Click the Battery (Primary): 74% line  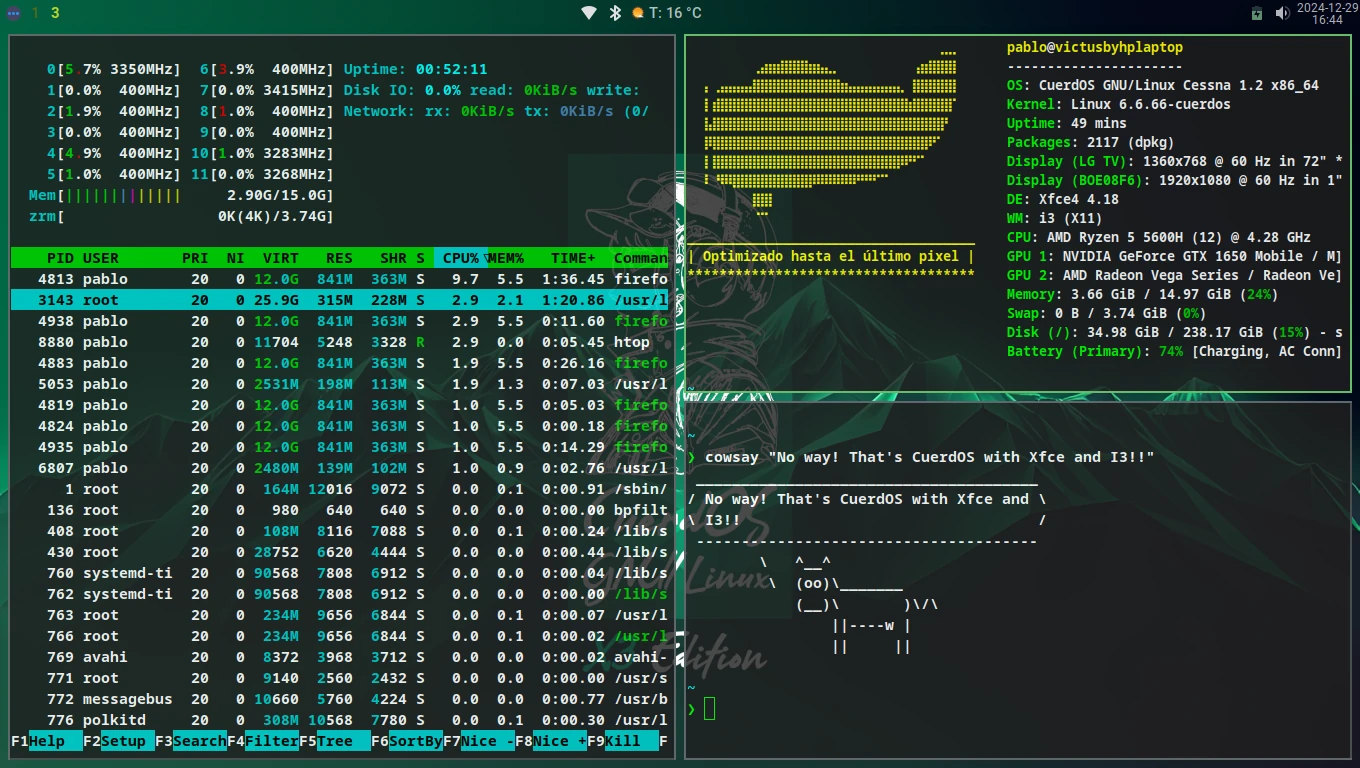coord(1174,351)
